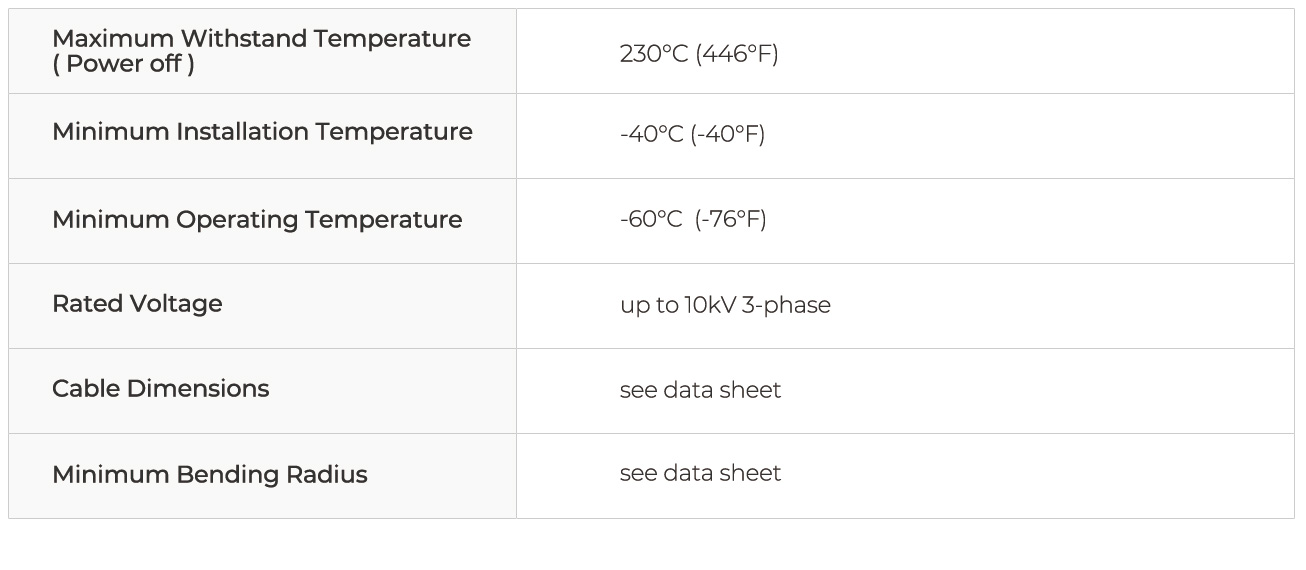Click 'see data sheet' beside Minimum Bending Radius
This screenshot has width=1306, height=570.
tap(700, 473)
